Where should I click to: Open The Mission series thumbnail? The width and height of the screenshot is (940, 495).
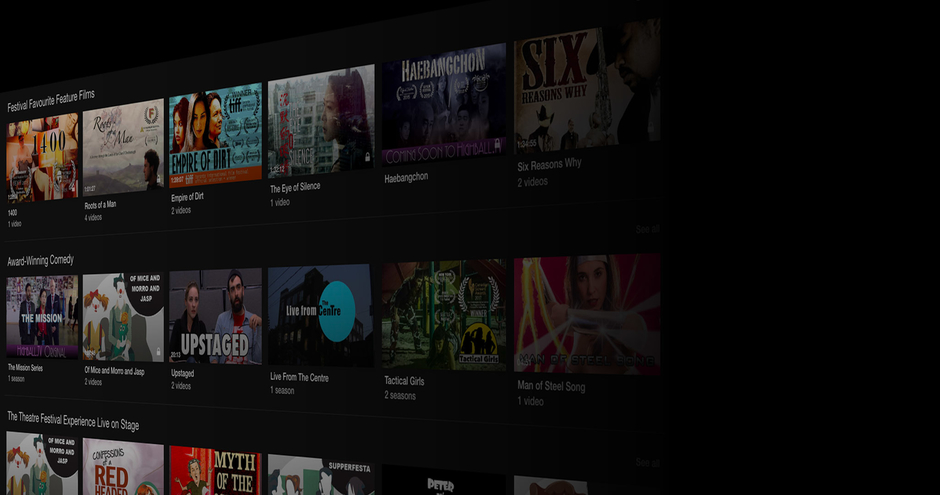pos(43,317)
